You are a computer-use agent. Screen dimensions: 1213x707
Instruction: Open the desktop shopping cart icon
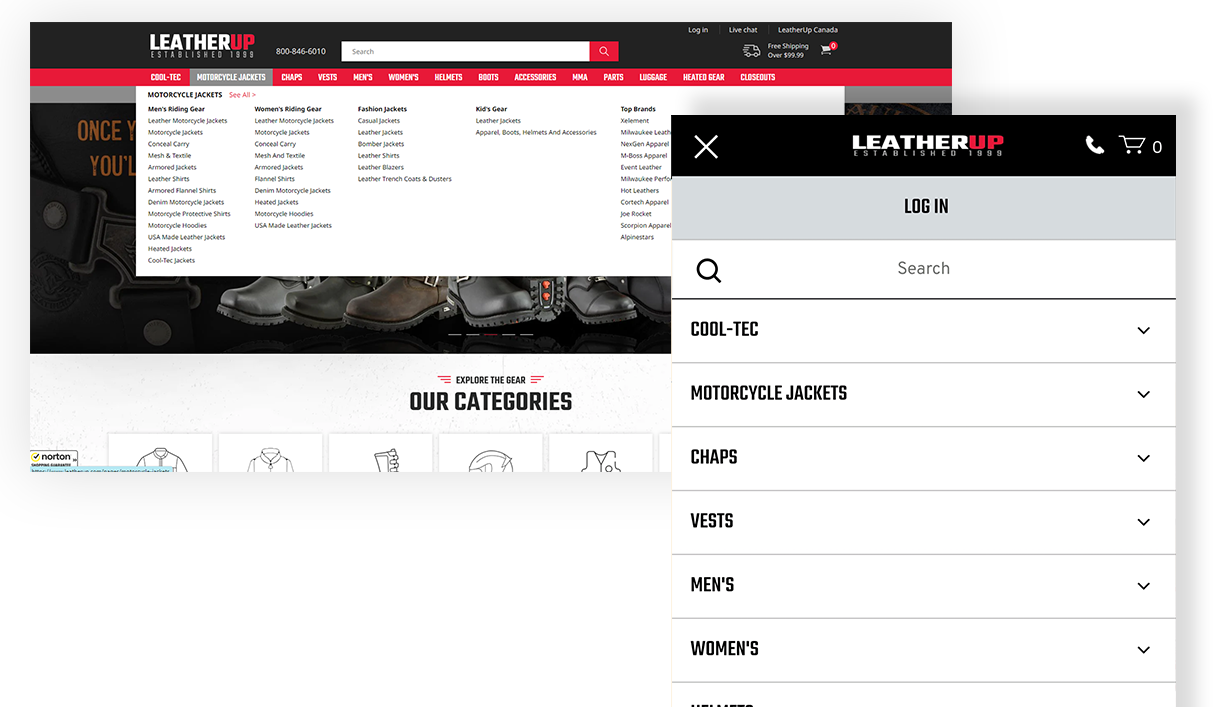point(826,49)
